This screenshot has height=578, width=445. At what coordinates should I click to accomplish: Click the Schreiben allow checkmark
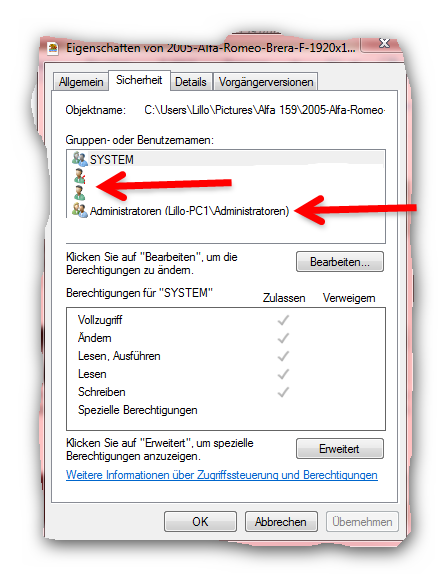click(x=283, y=392)
